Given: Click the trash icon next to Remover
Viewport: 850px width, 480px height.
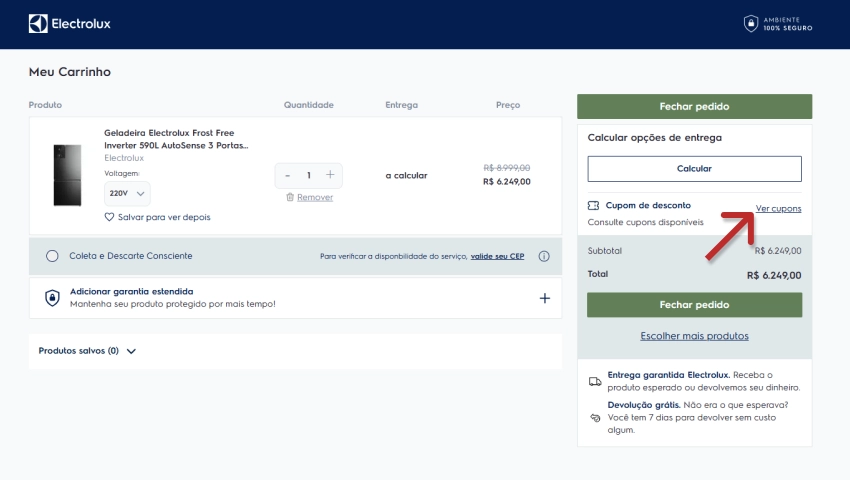Looking at the screenshot, I should [290, 197].
